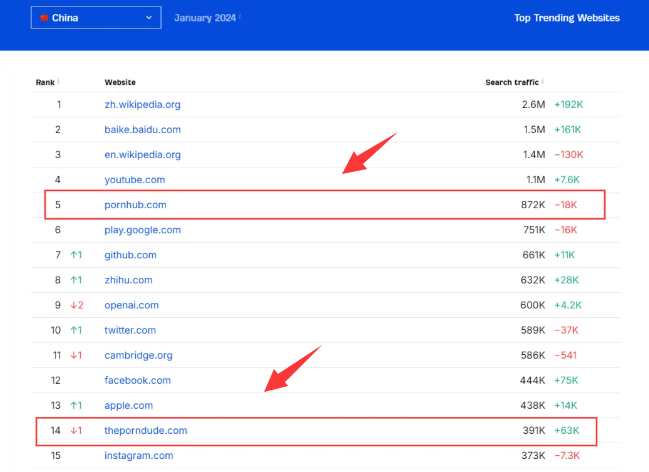Click the Rank column header
The image size is (649, 472).
(45, 82)
